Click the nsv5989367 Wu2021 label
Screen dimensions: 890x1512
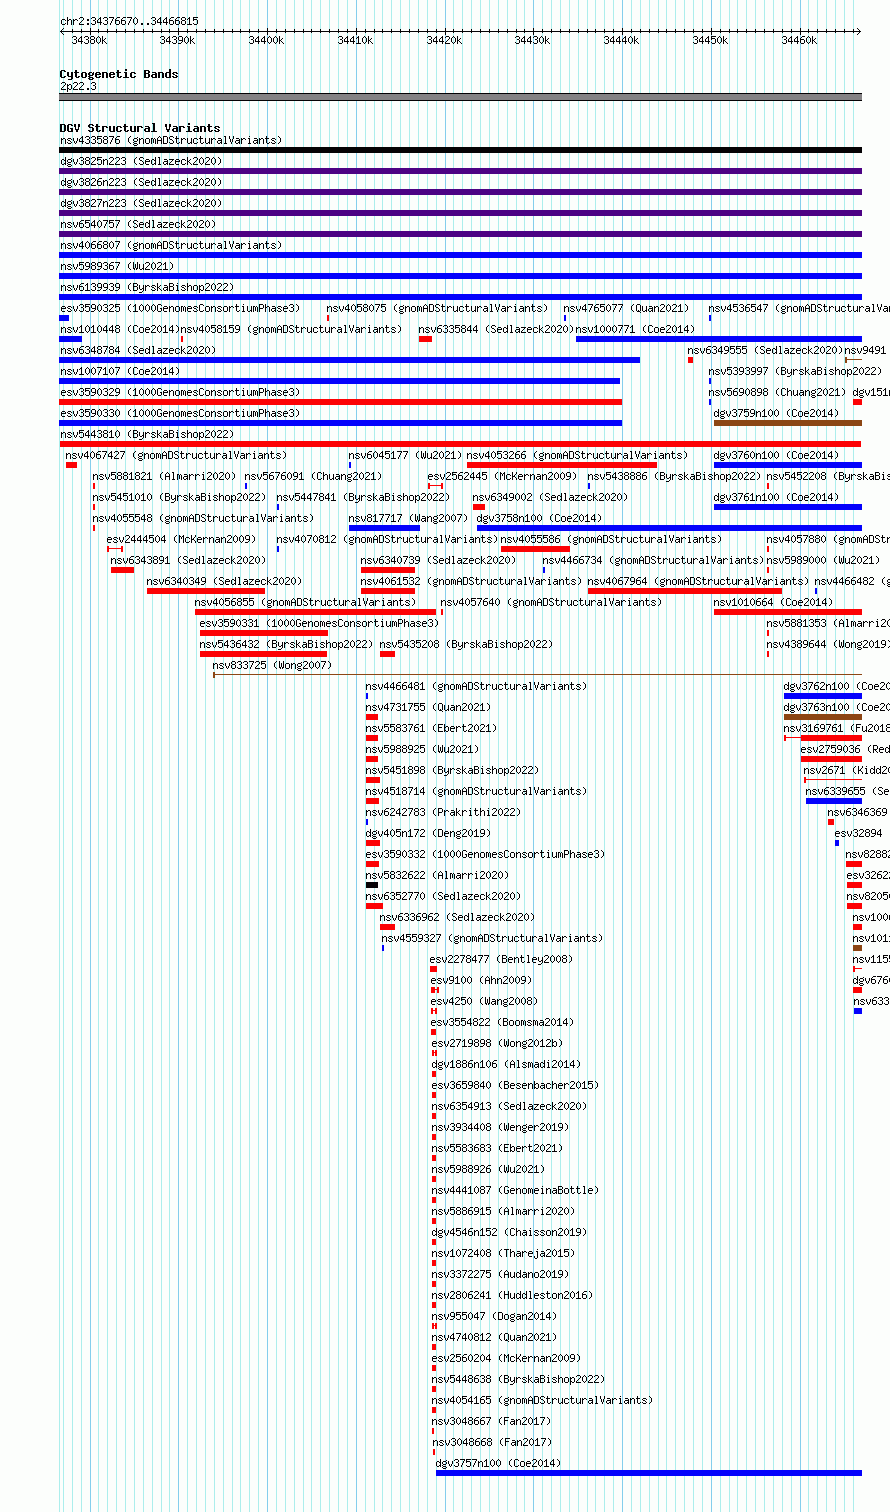click(118, 266)
